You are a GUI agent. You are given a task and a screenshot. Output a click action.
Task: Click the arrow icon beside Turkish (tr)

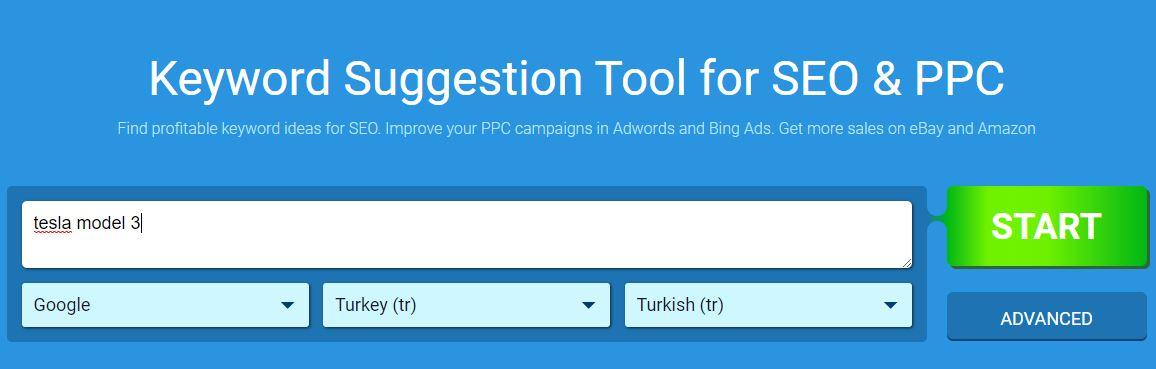coord(891,306)
